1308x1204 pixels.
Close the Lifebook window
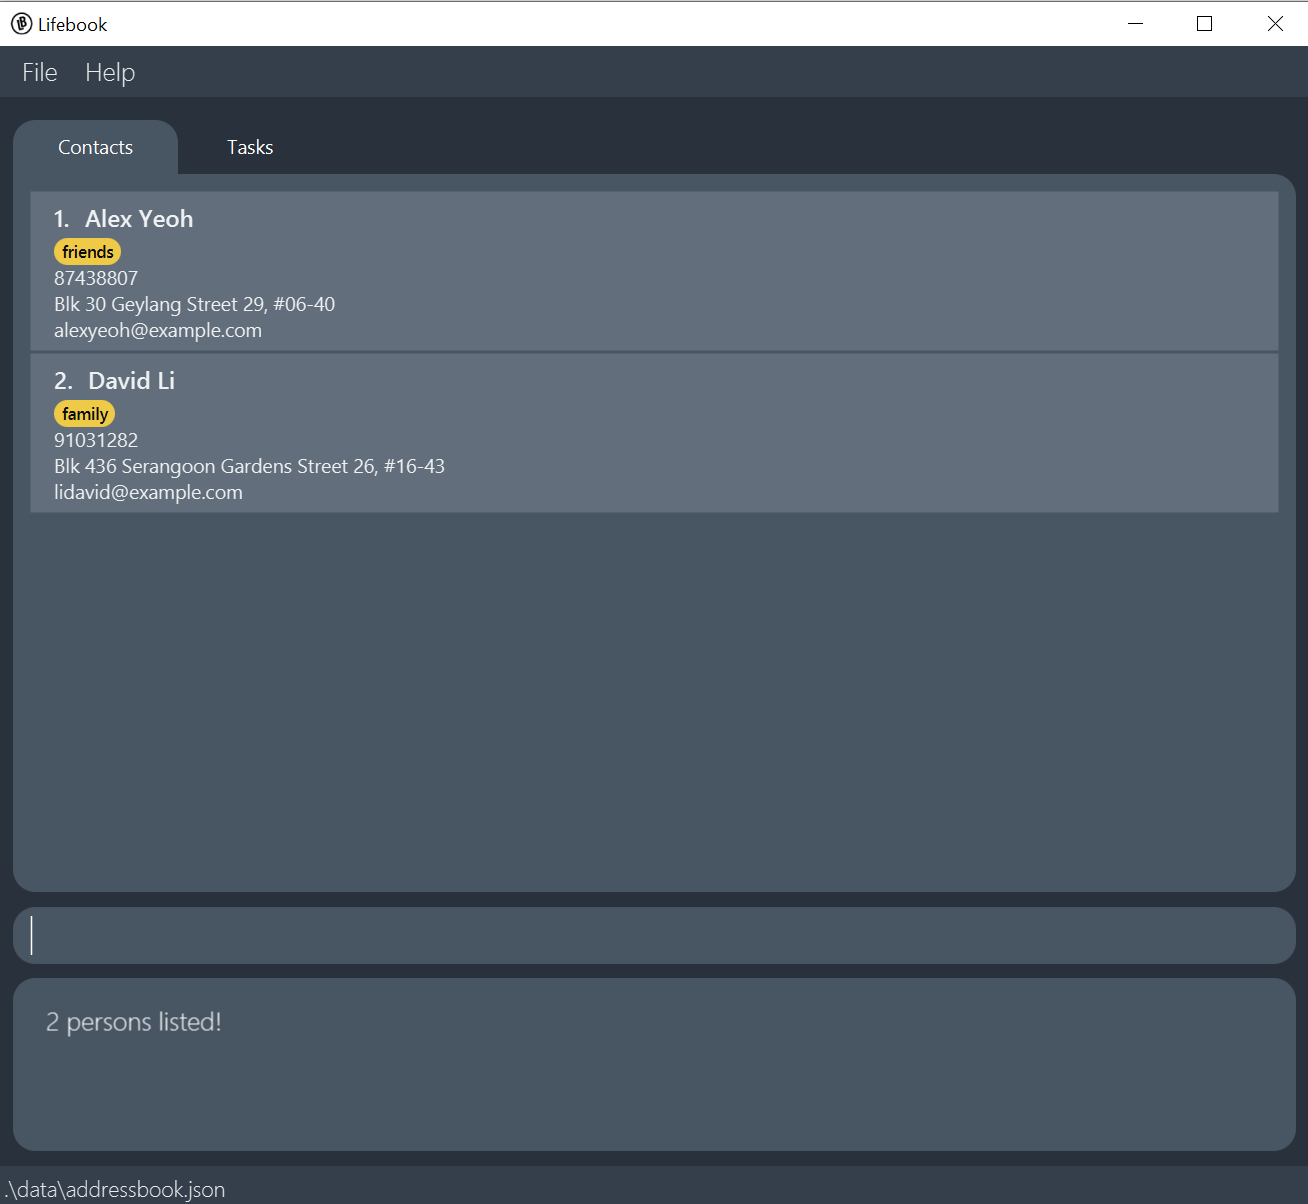(x=1275, y=24)
